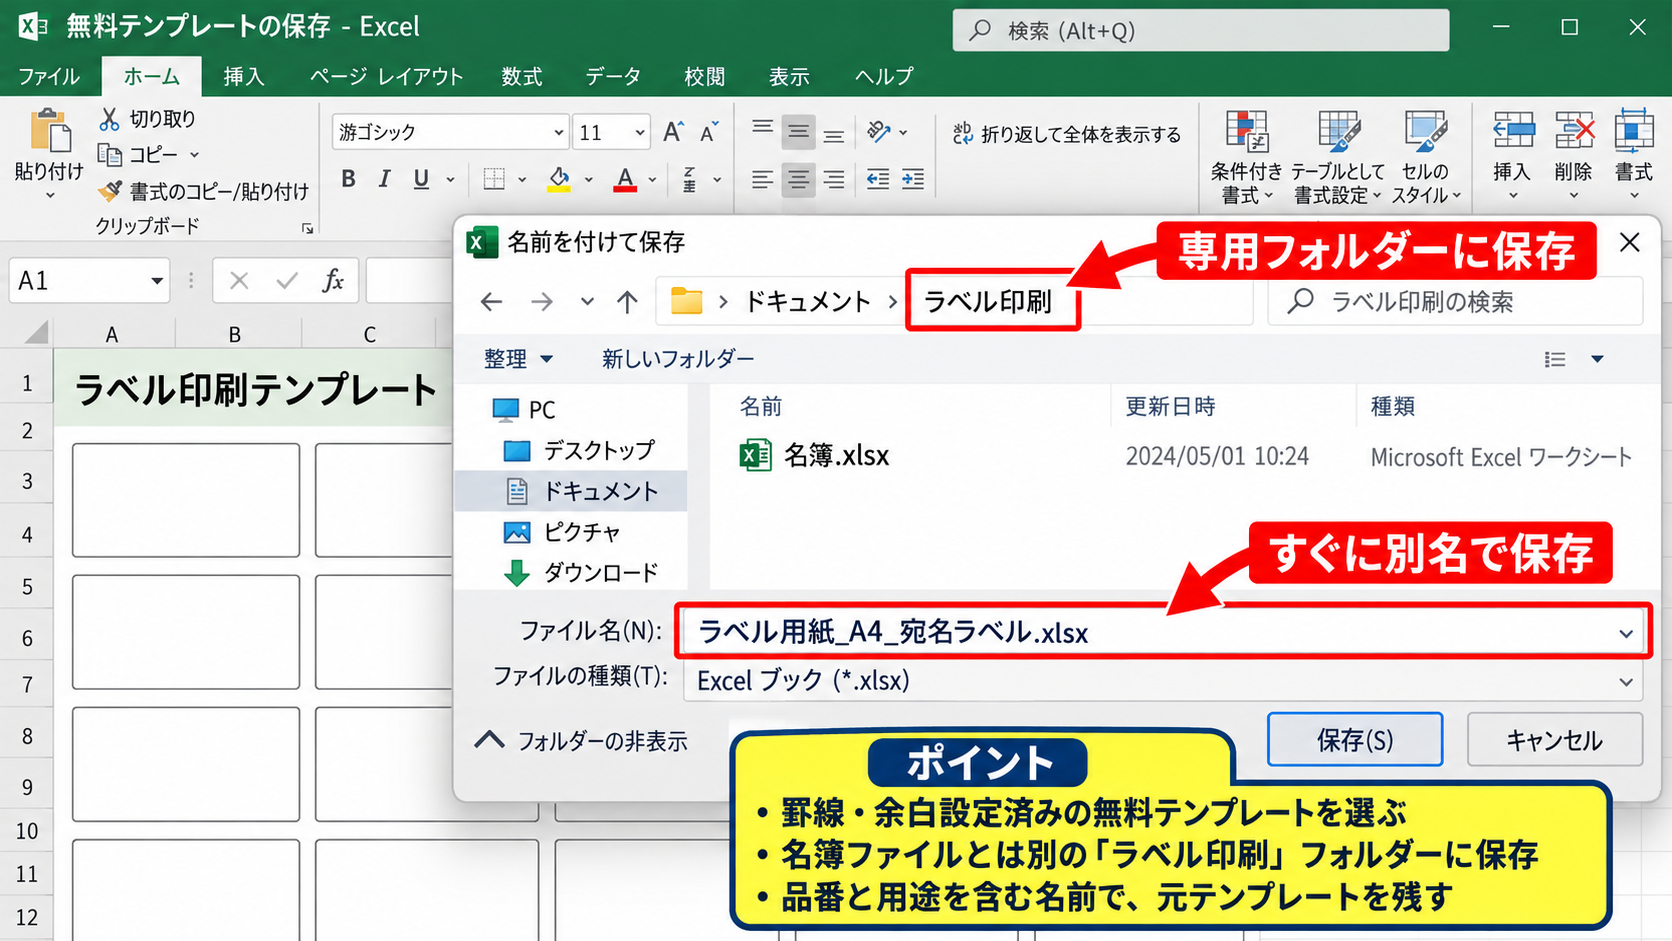The height and width of the screenshot is (941, 1672).
Task: Open Conditional Formatting (条件付き書式)
Action: pyautogui.click(x=1246, y=156)
